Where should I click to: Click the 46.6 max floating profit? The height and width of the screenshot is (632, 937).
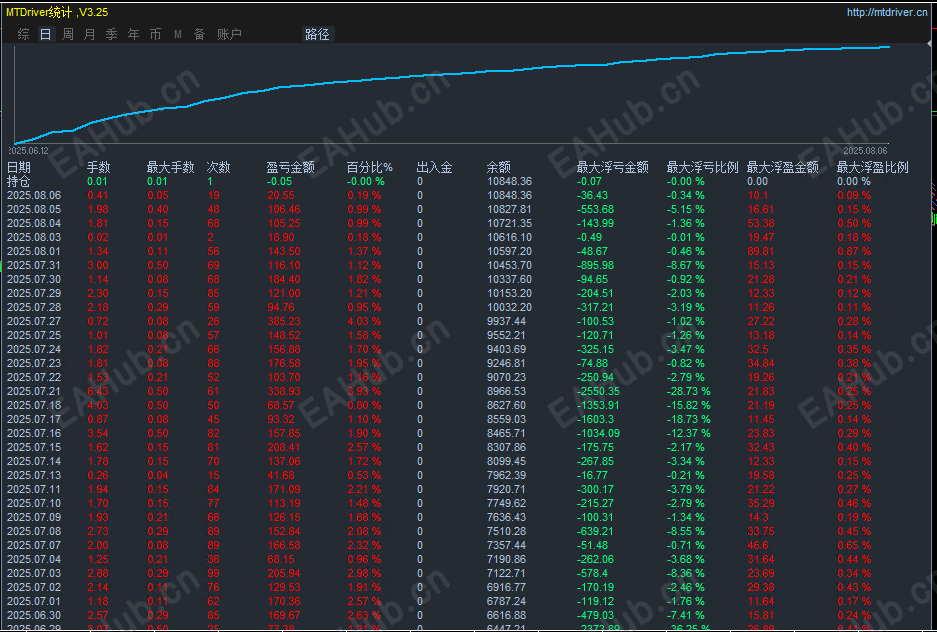click(x=758, y=545)
